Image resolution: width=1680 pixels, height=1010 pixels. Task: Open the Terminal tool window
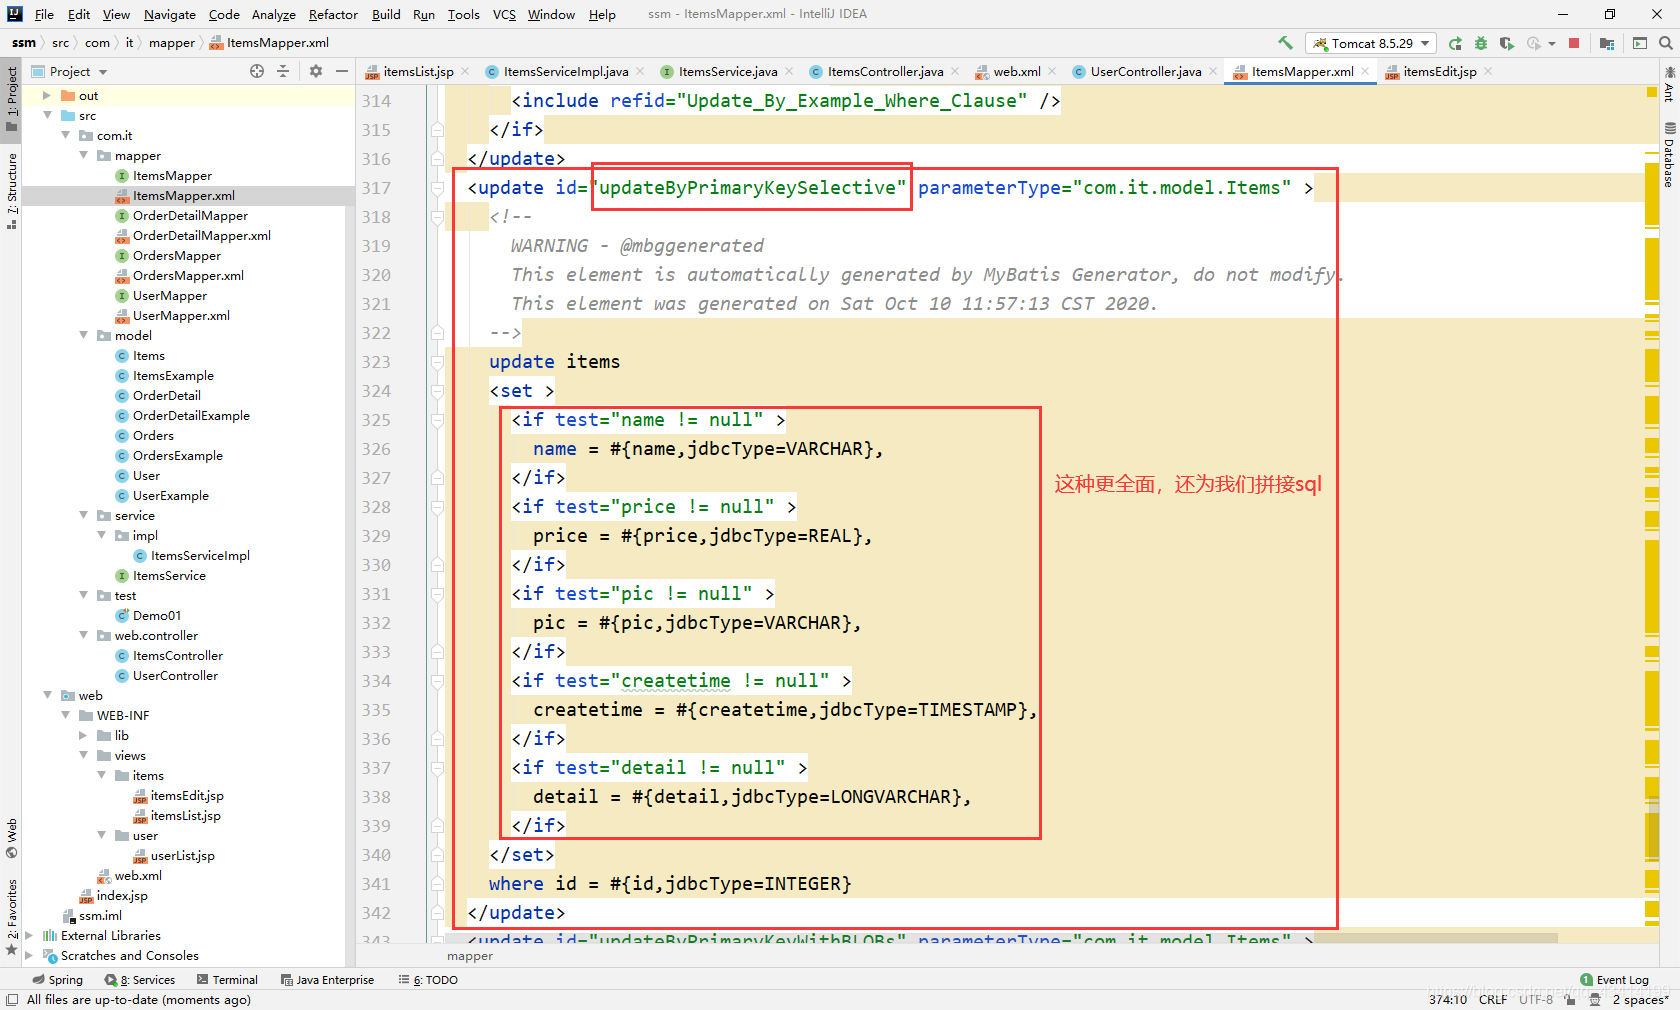pos(227,980)
